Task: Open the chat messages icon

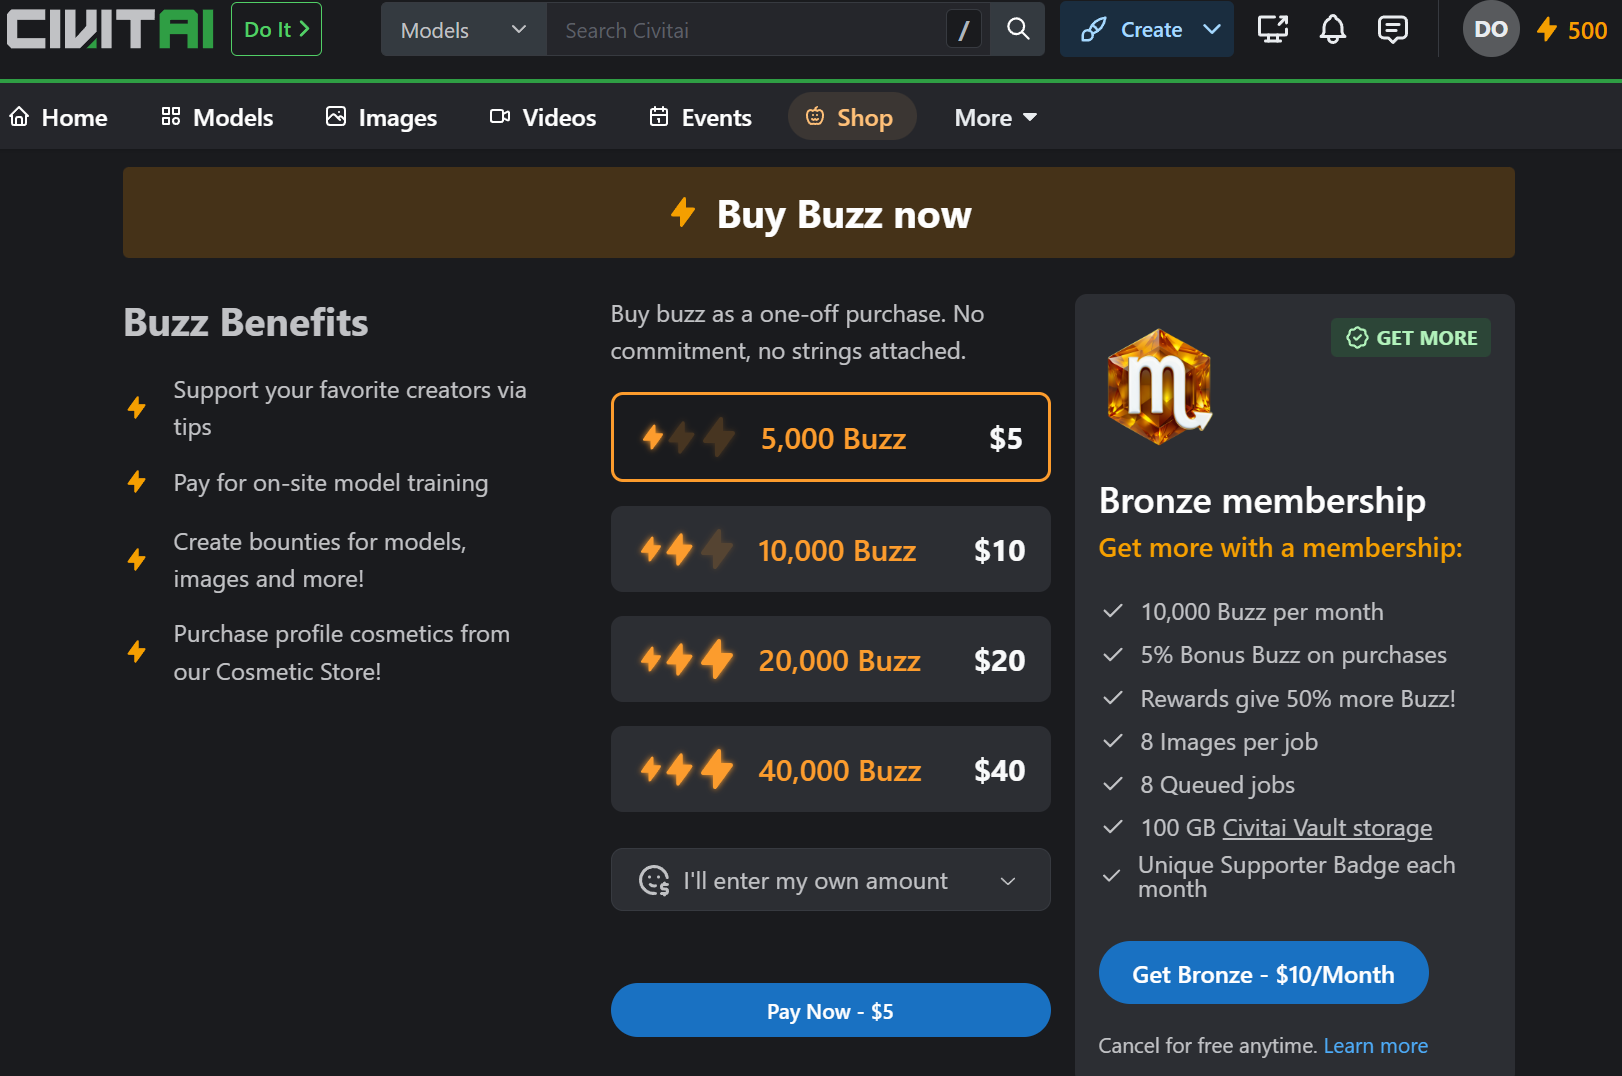Action: pyautogui.click(x=1392, y=29)
